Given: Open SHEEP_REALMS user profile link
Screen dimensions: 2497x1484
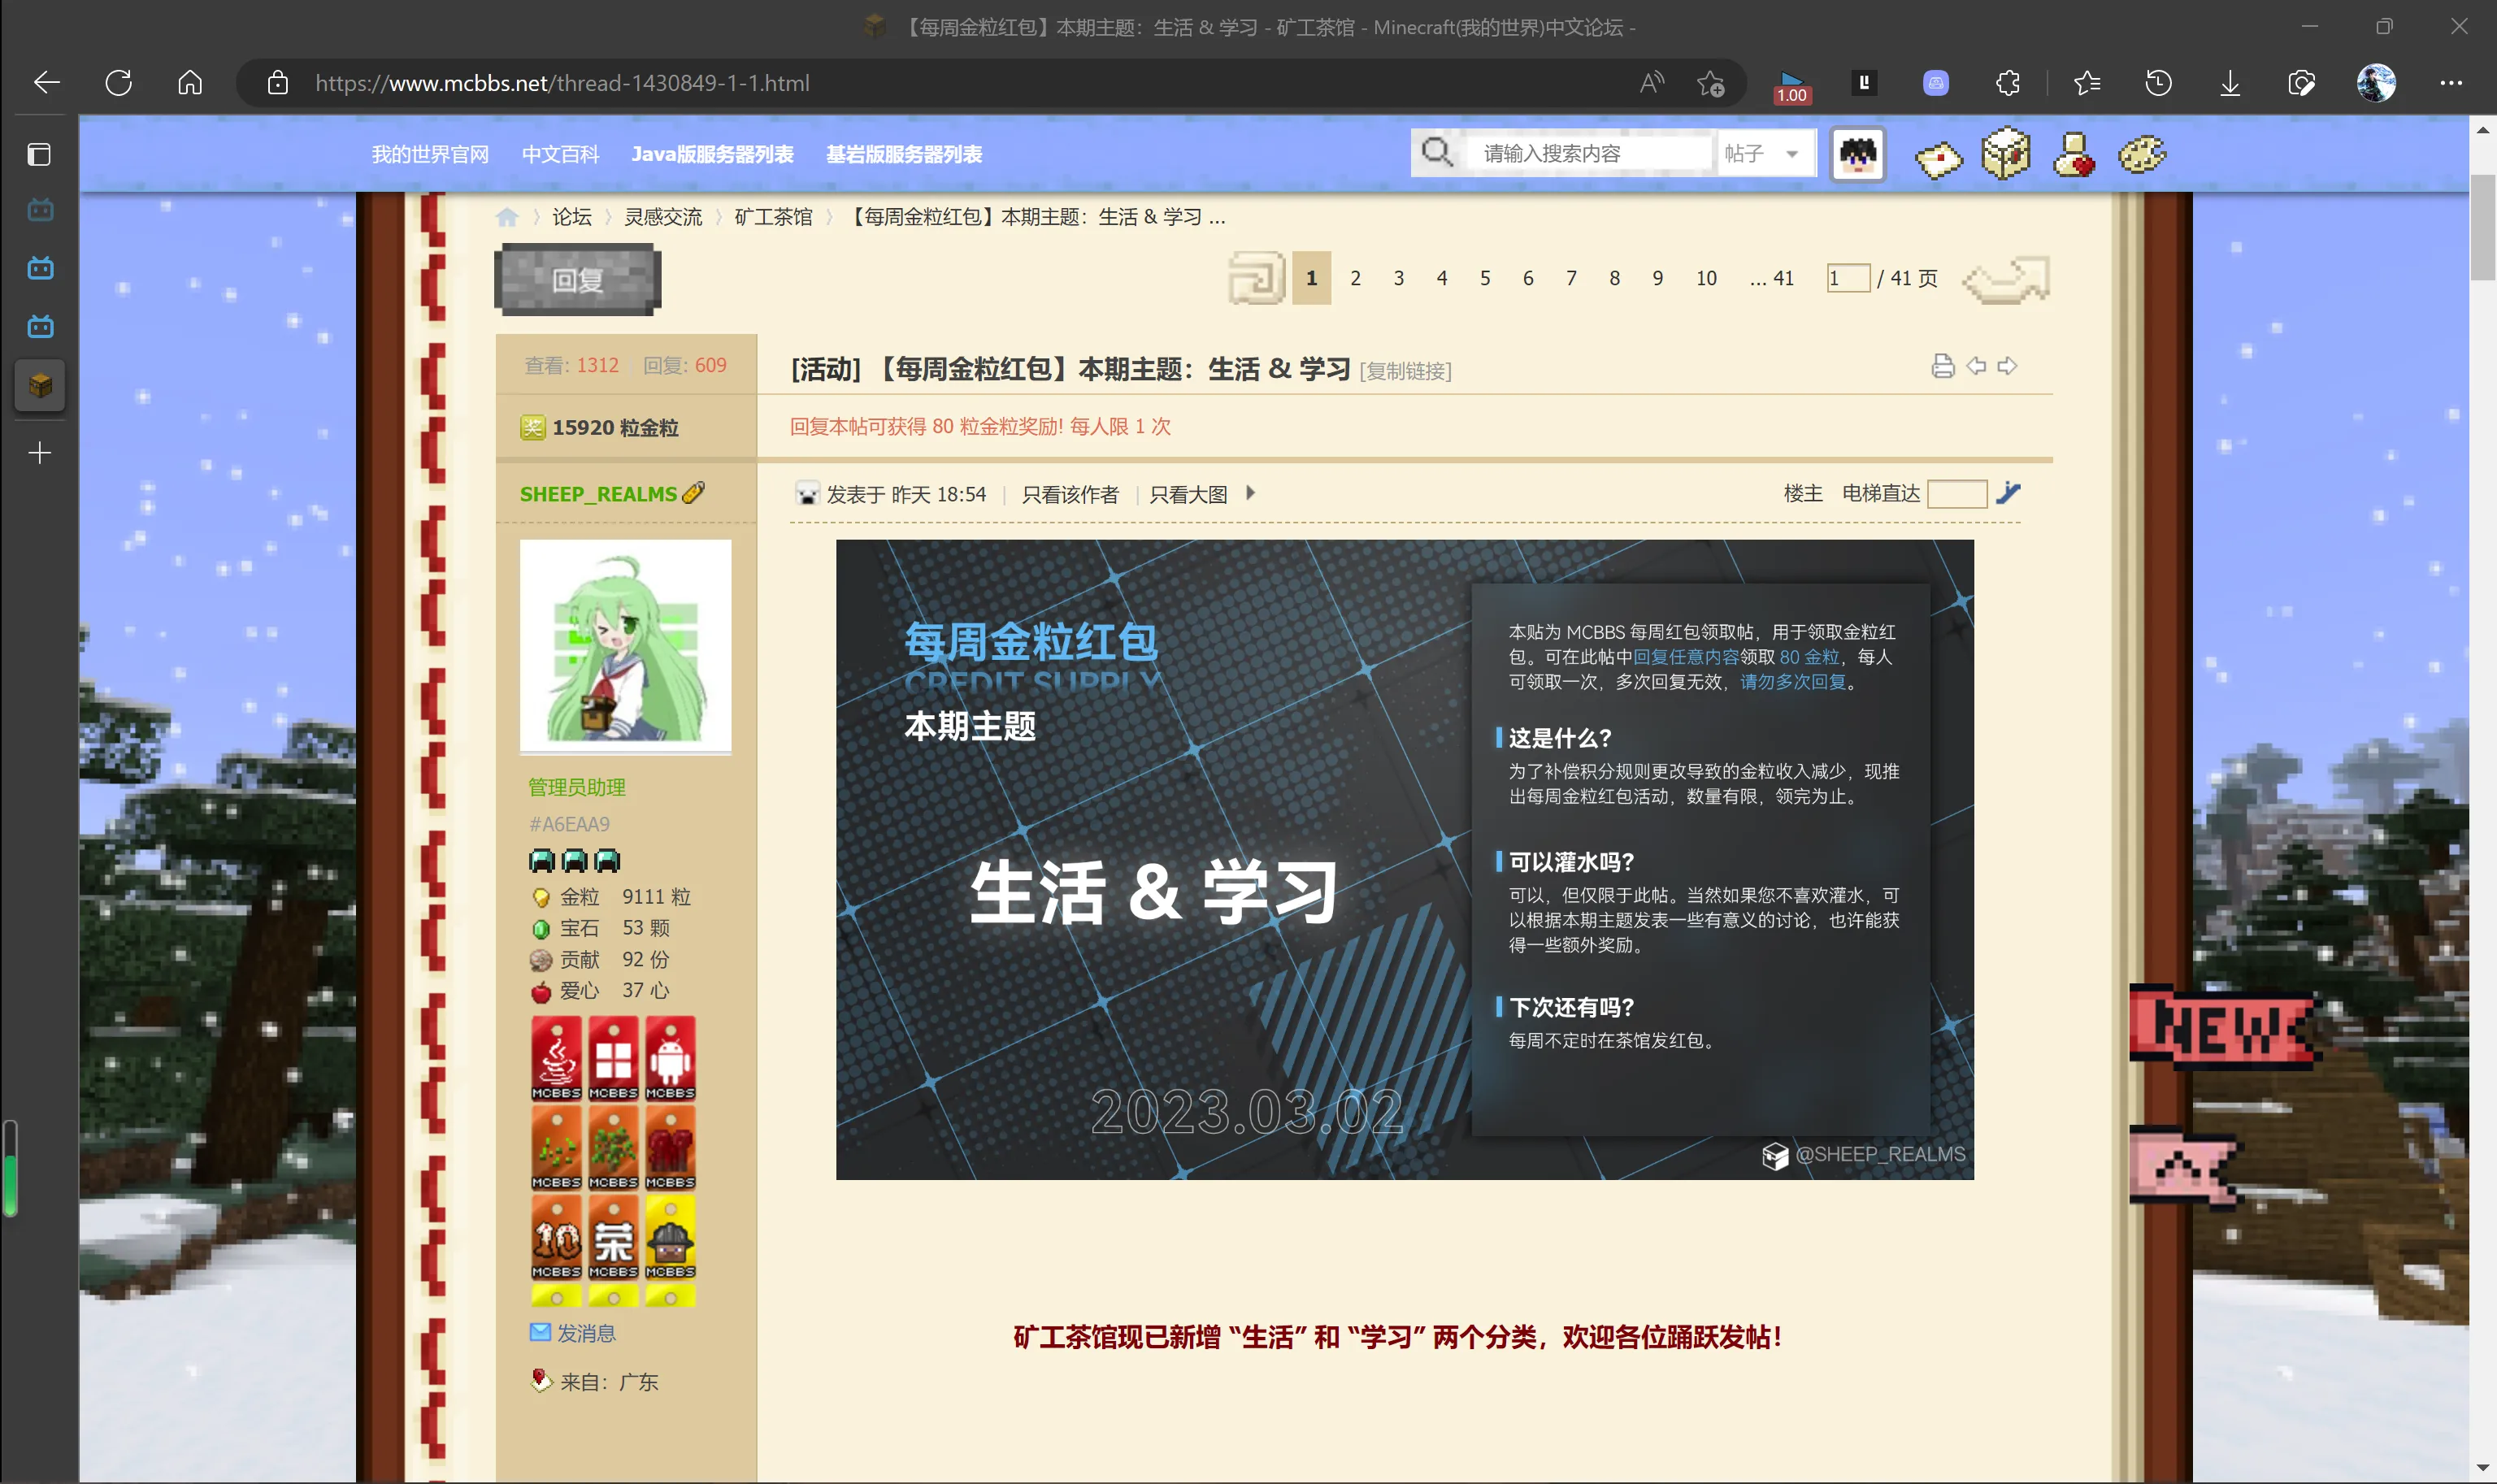Looking at the screenshot, I should pos(598,494).
